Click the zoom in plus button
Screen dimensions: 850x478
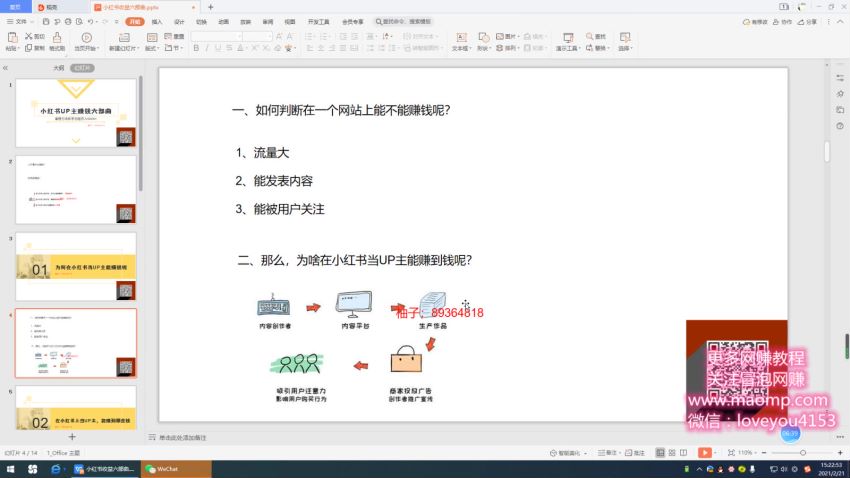840,453
